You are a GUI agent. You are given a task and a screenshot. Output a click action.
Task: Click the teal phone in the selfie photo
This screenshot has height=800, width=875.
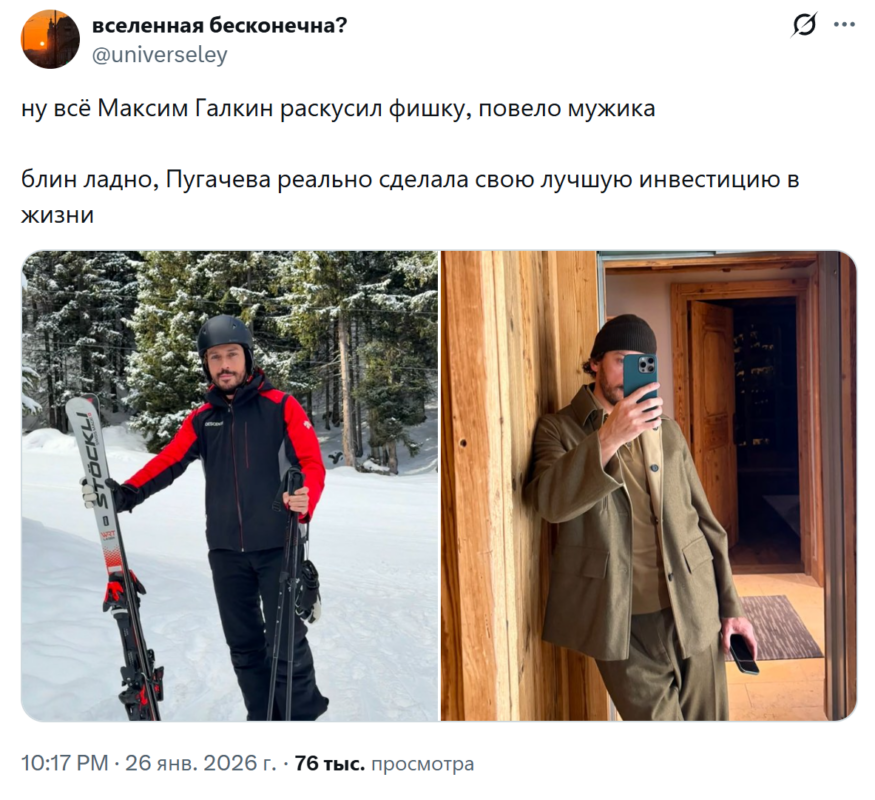click(x=640, y=378)
